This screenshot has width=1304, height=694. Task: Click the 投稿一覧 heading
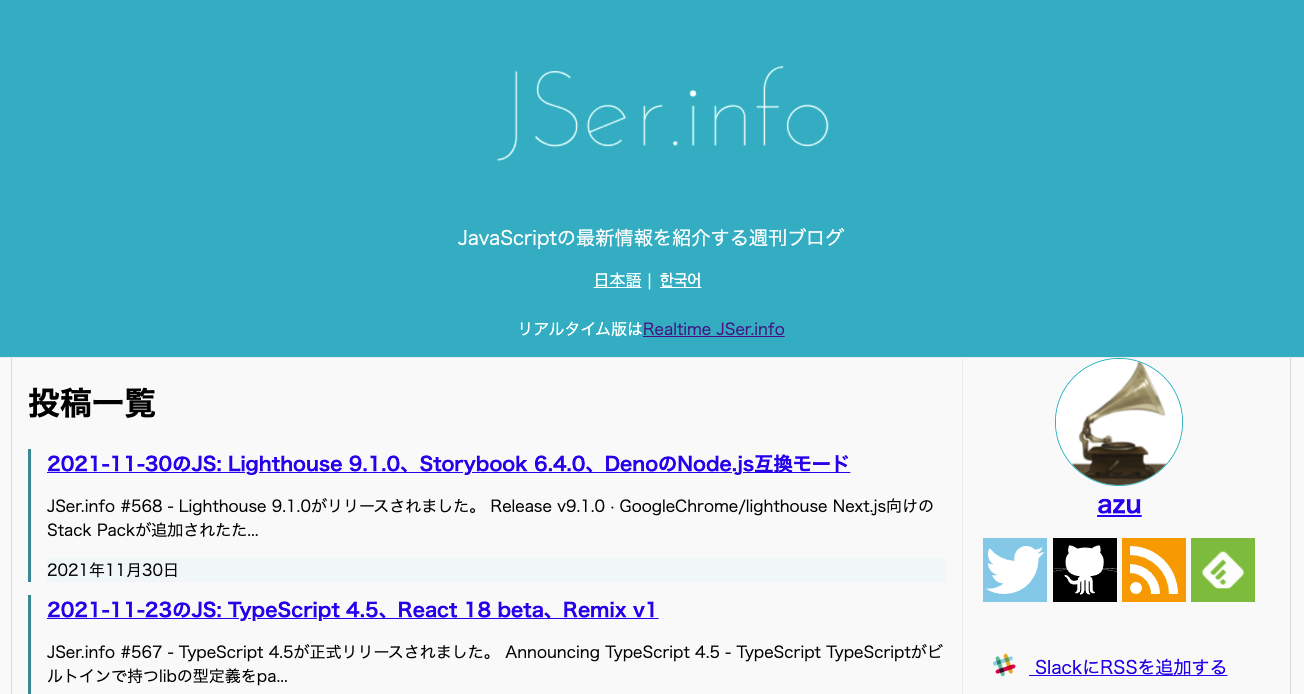tap(92, 403)
